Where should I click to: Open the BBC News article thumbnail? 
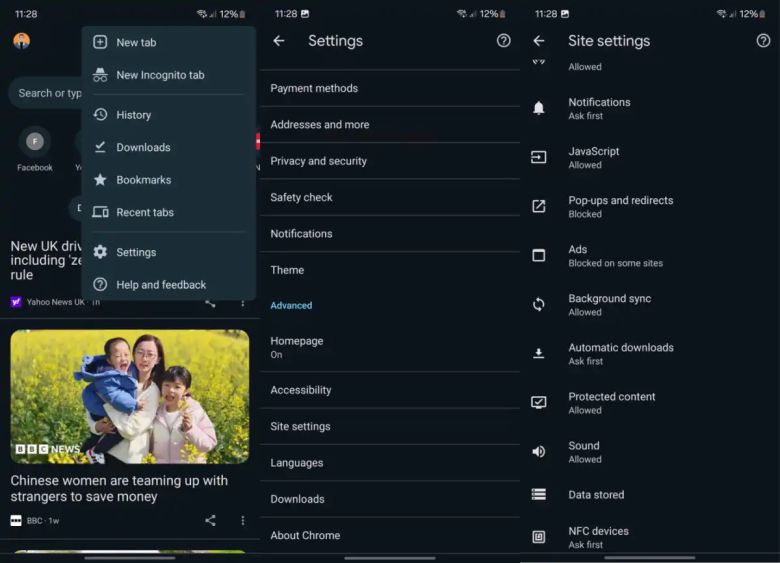pos(130,397)
